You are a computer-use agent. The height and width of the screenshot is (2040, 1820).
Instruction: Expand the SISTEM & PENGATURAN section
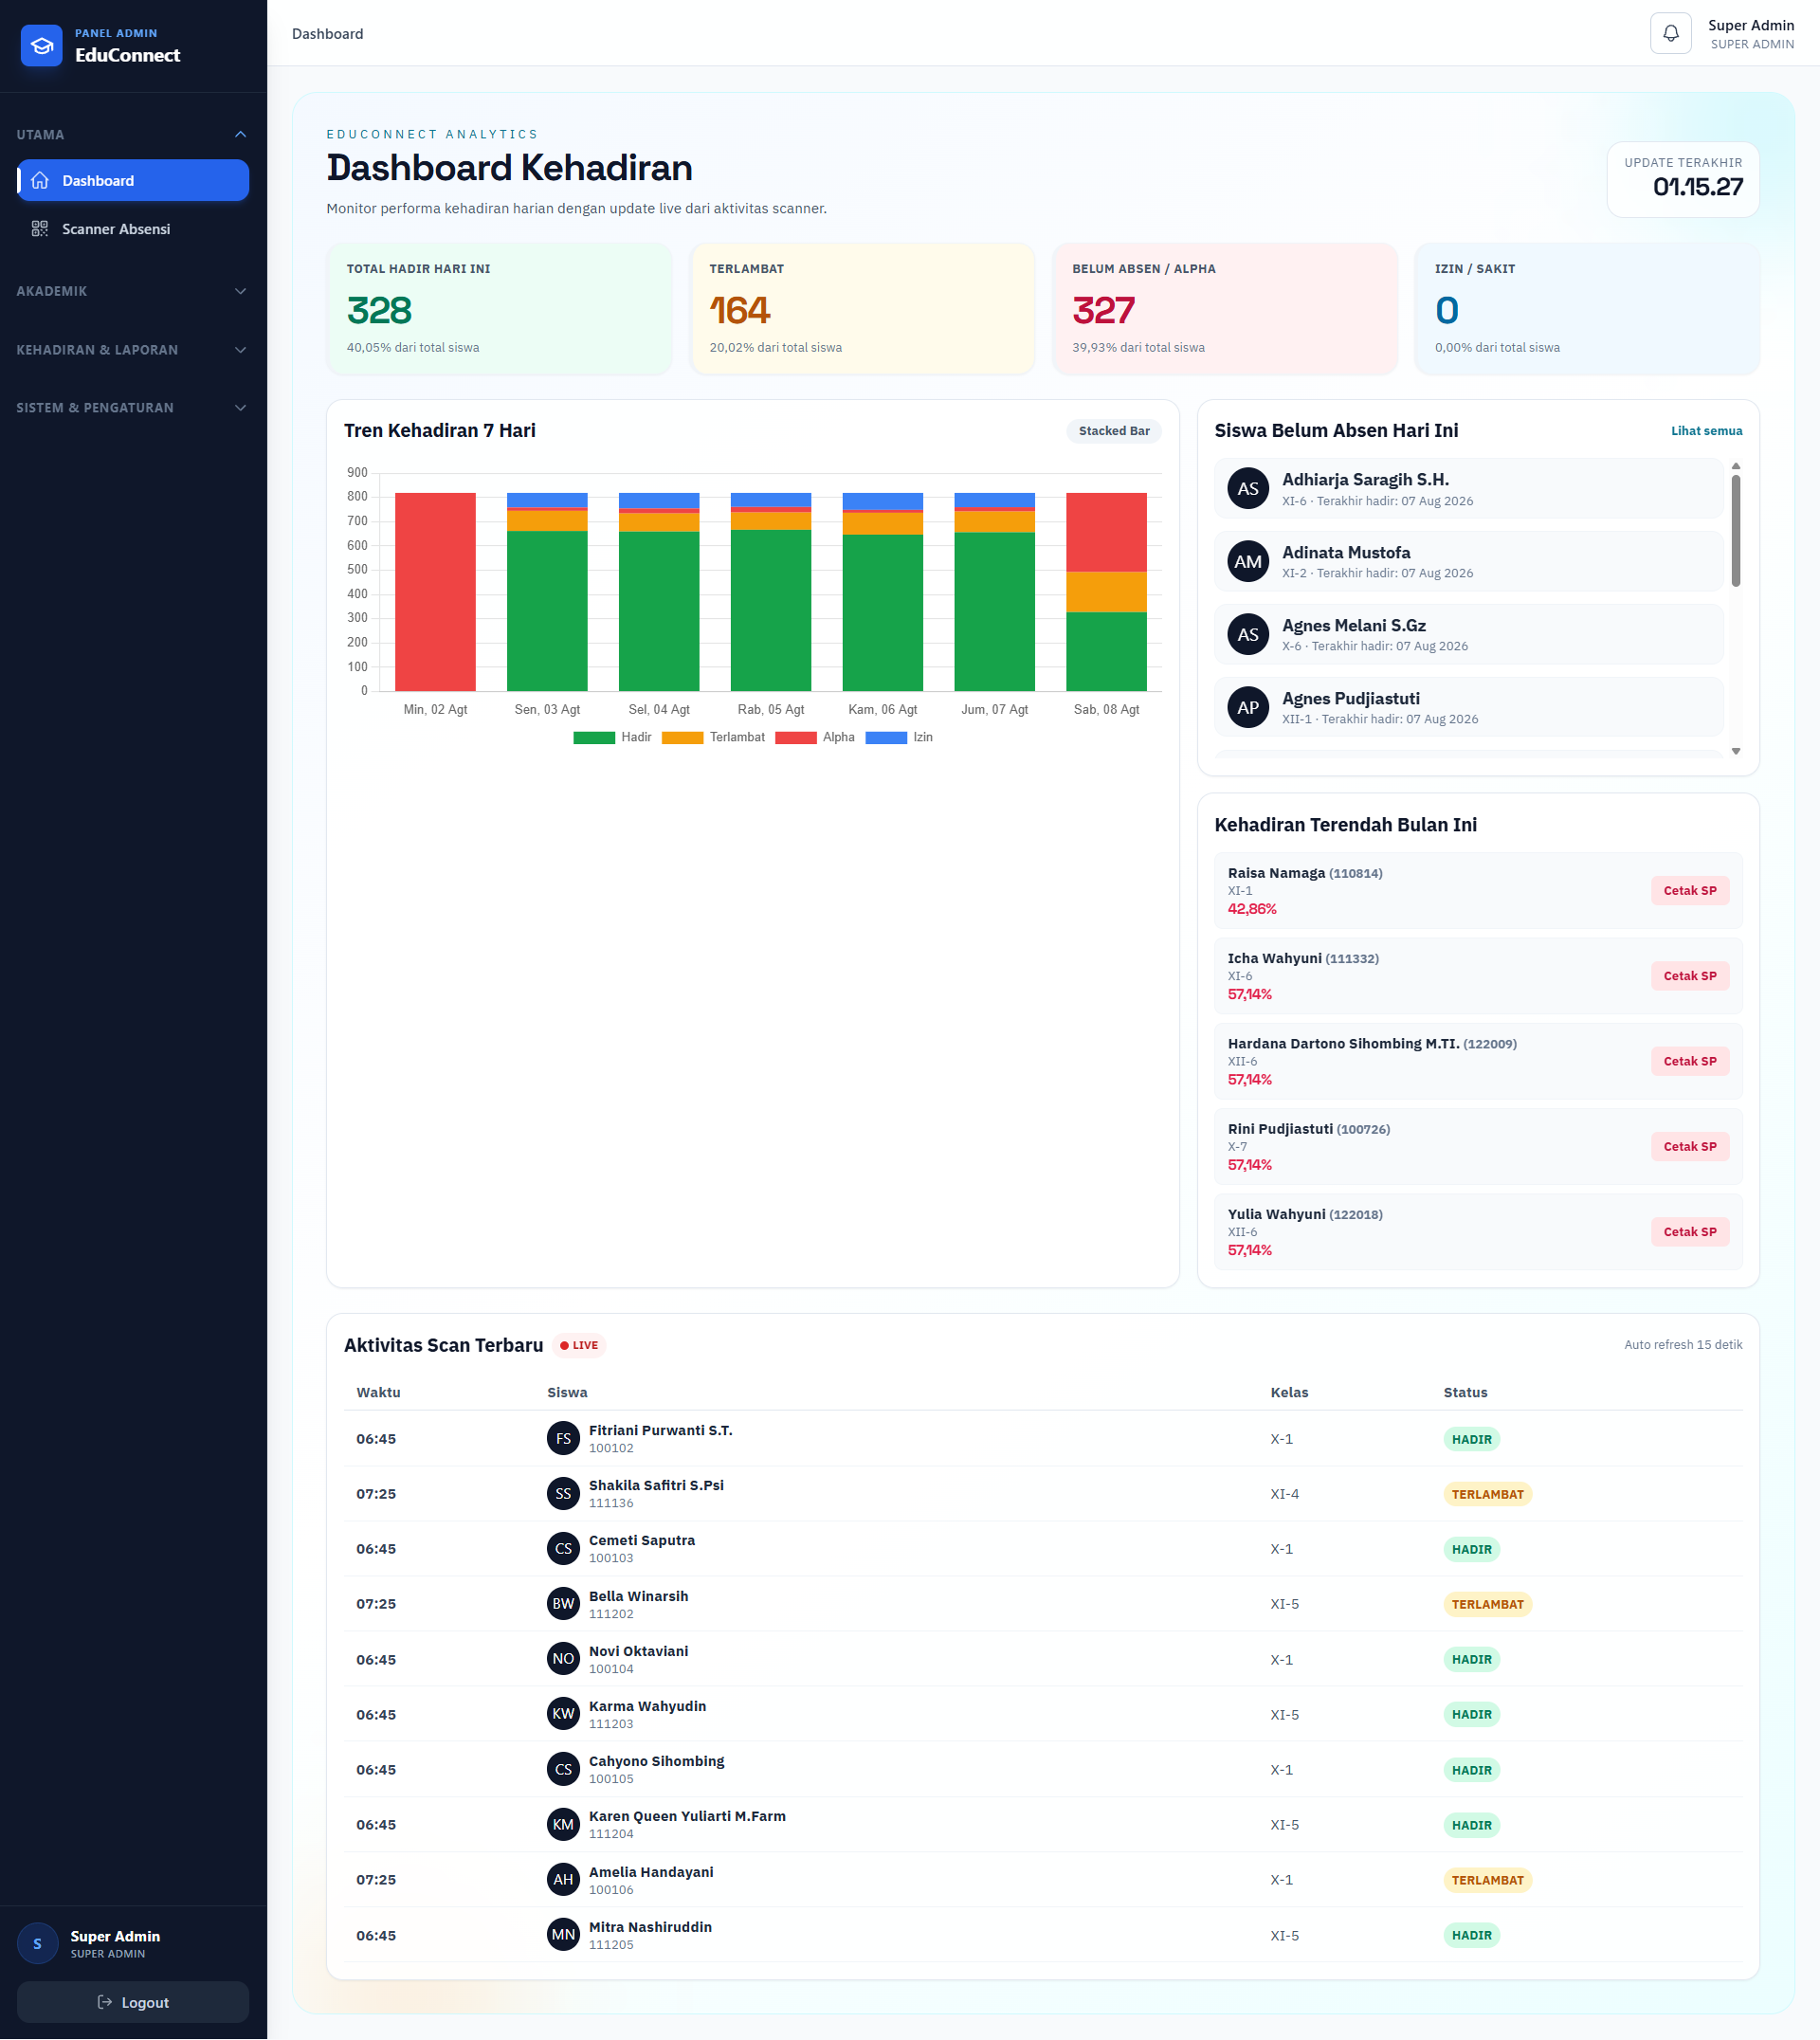(133, 407)
